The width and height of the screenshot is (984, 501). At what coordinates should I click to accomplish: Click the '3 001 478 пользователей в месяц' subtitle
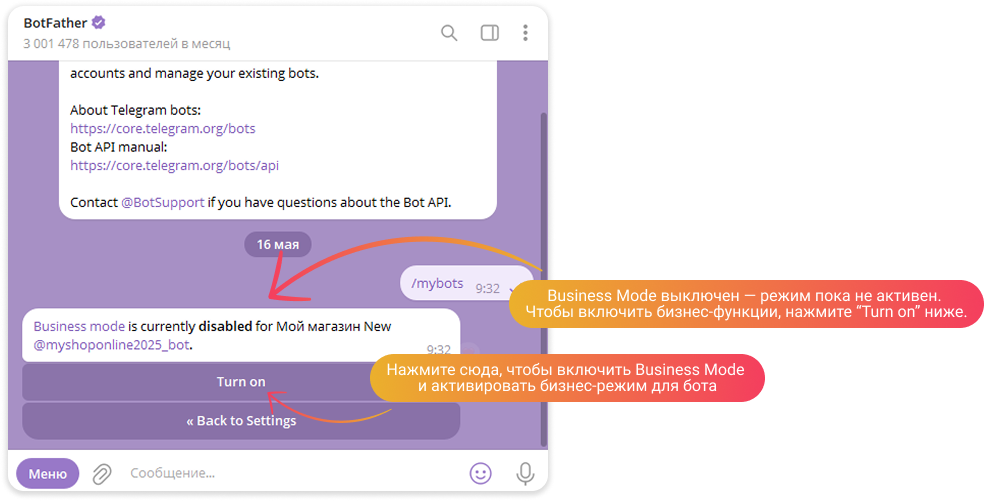click(x=127, y=44)
